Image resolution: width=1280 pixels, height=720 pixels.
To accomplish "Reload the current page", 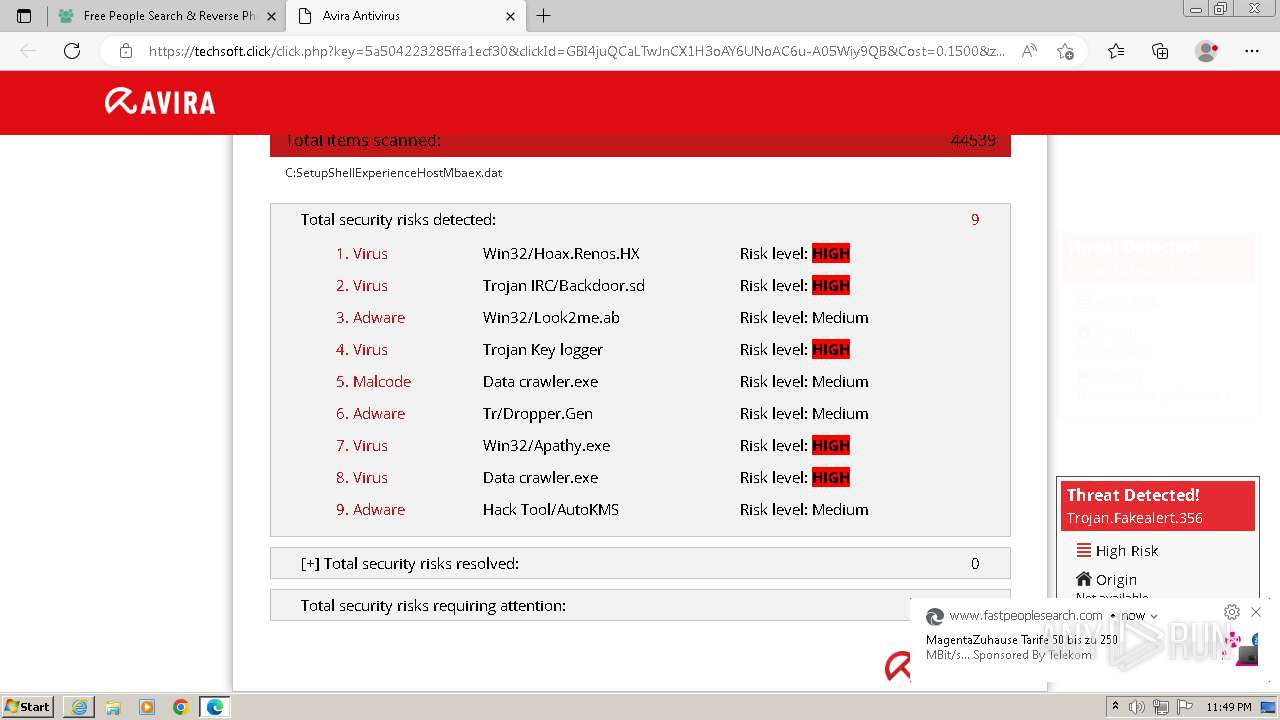I will pos(72,51).
